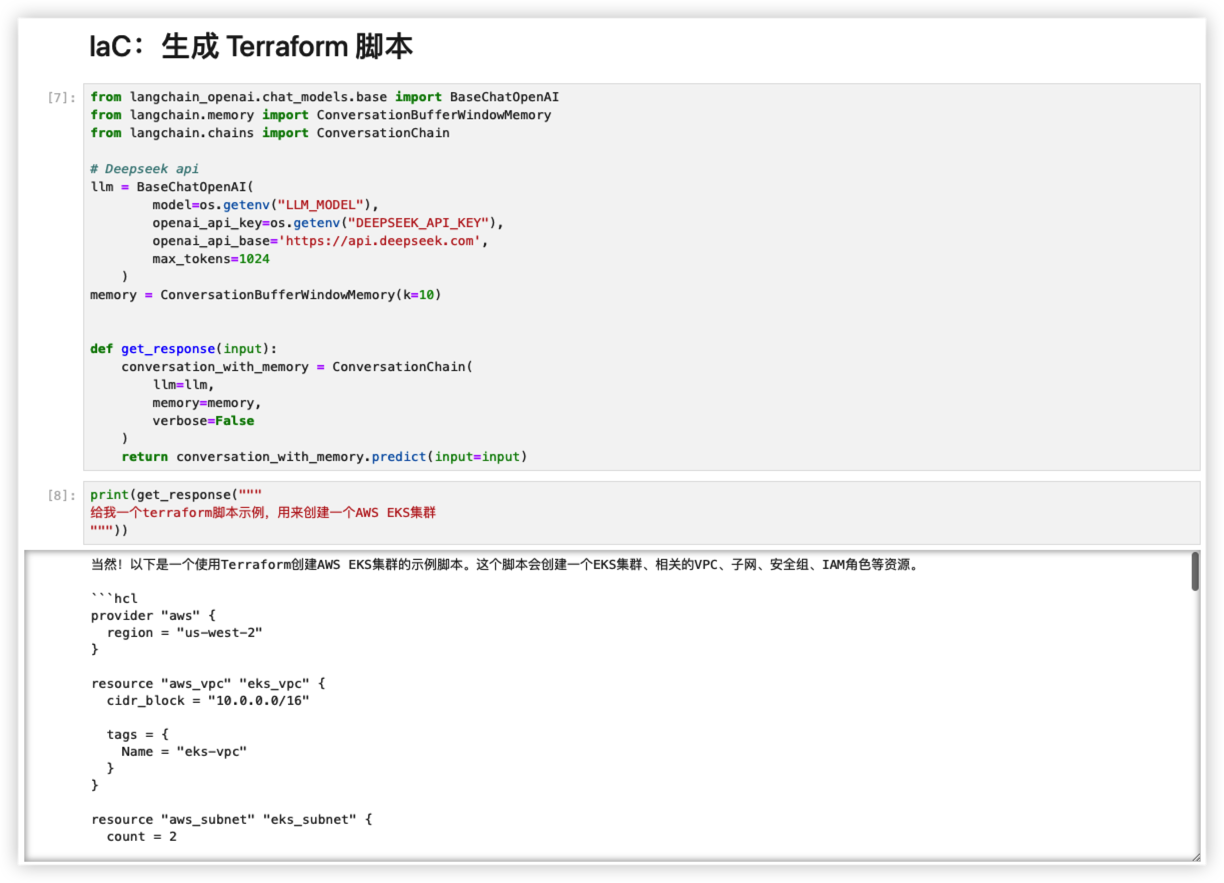The height and width of the screenshot is (883, 1224).
Task: Select cell by clicking the [7]: prompt
Action: (x=61, y=98)
